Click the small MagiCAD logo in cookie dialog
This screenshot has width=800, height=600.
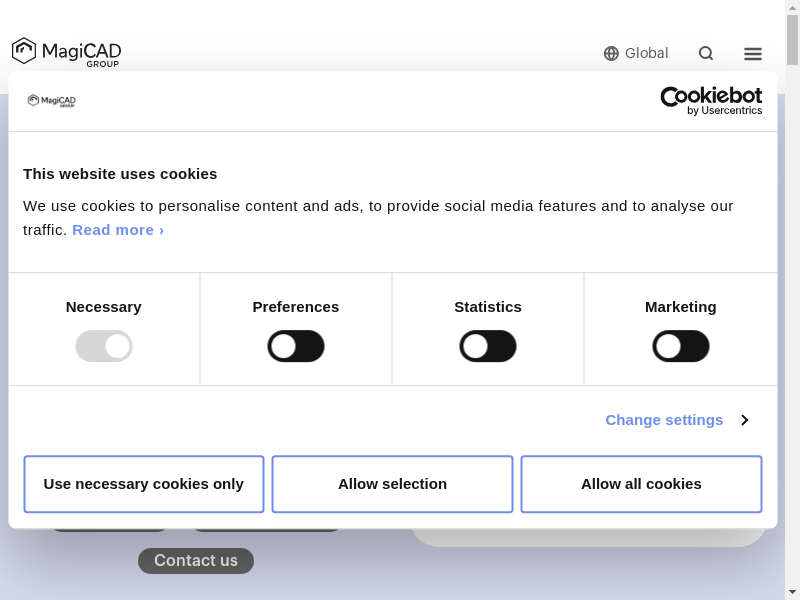[51, 100]
